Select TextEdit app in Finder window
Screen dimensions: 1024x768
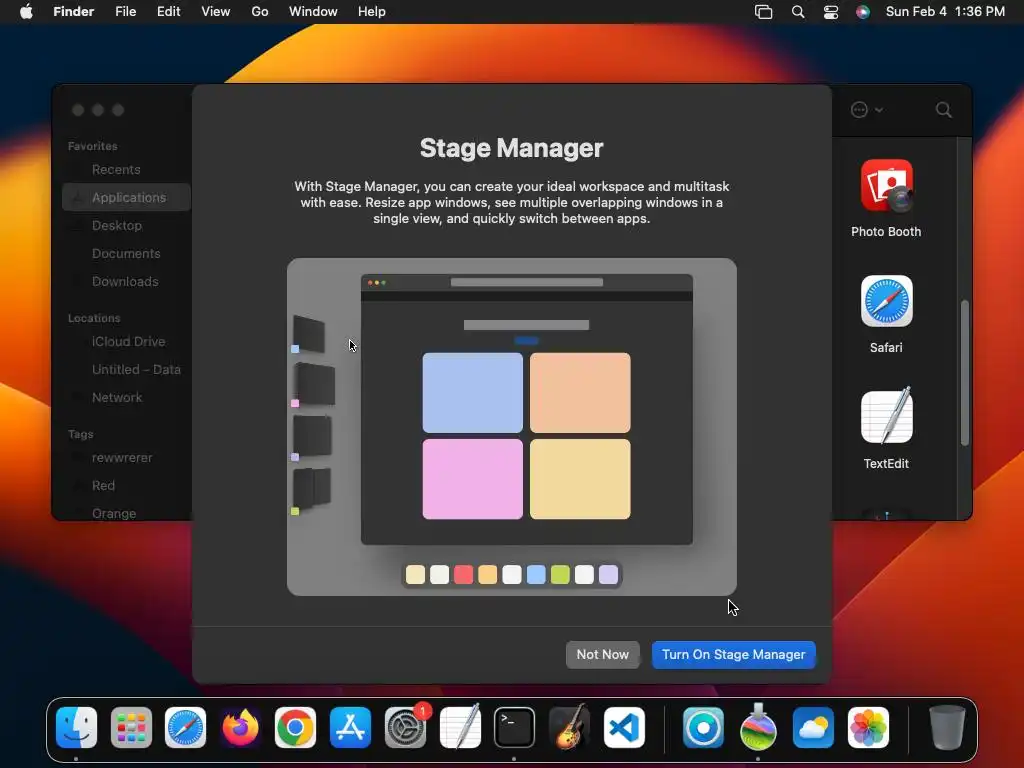point(886,428)
